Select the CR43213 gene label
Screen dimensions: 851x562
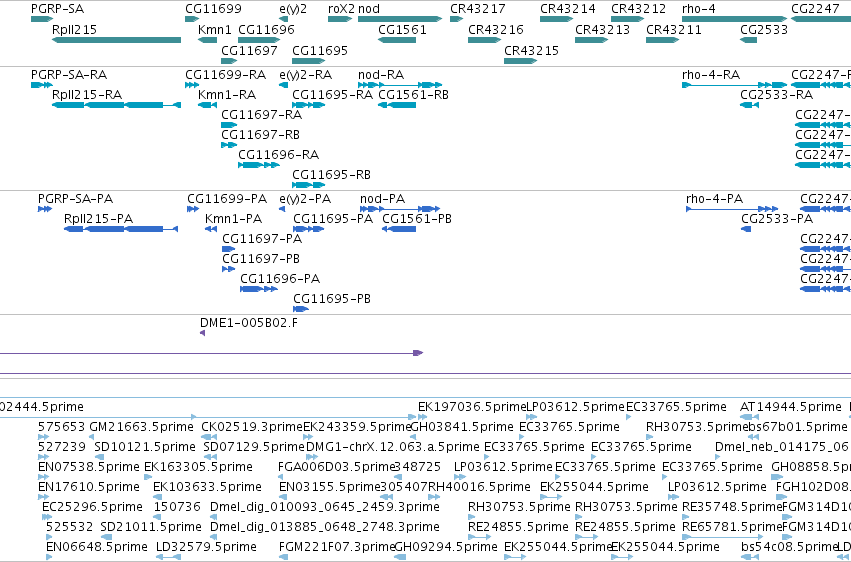coord(602,29)
